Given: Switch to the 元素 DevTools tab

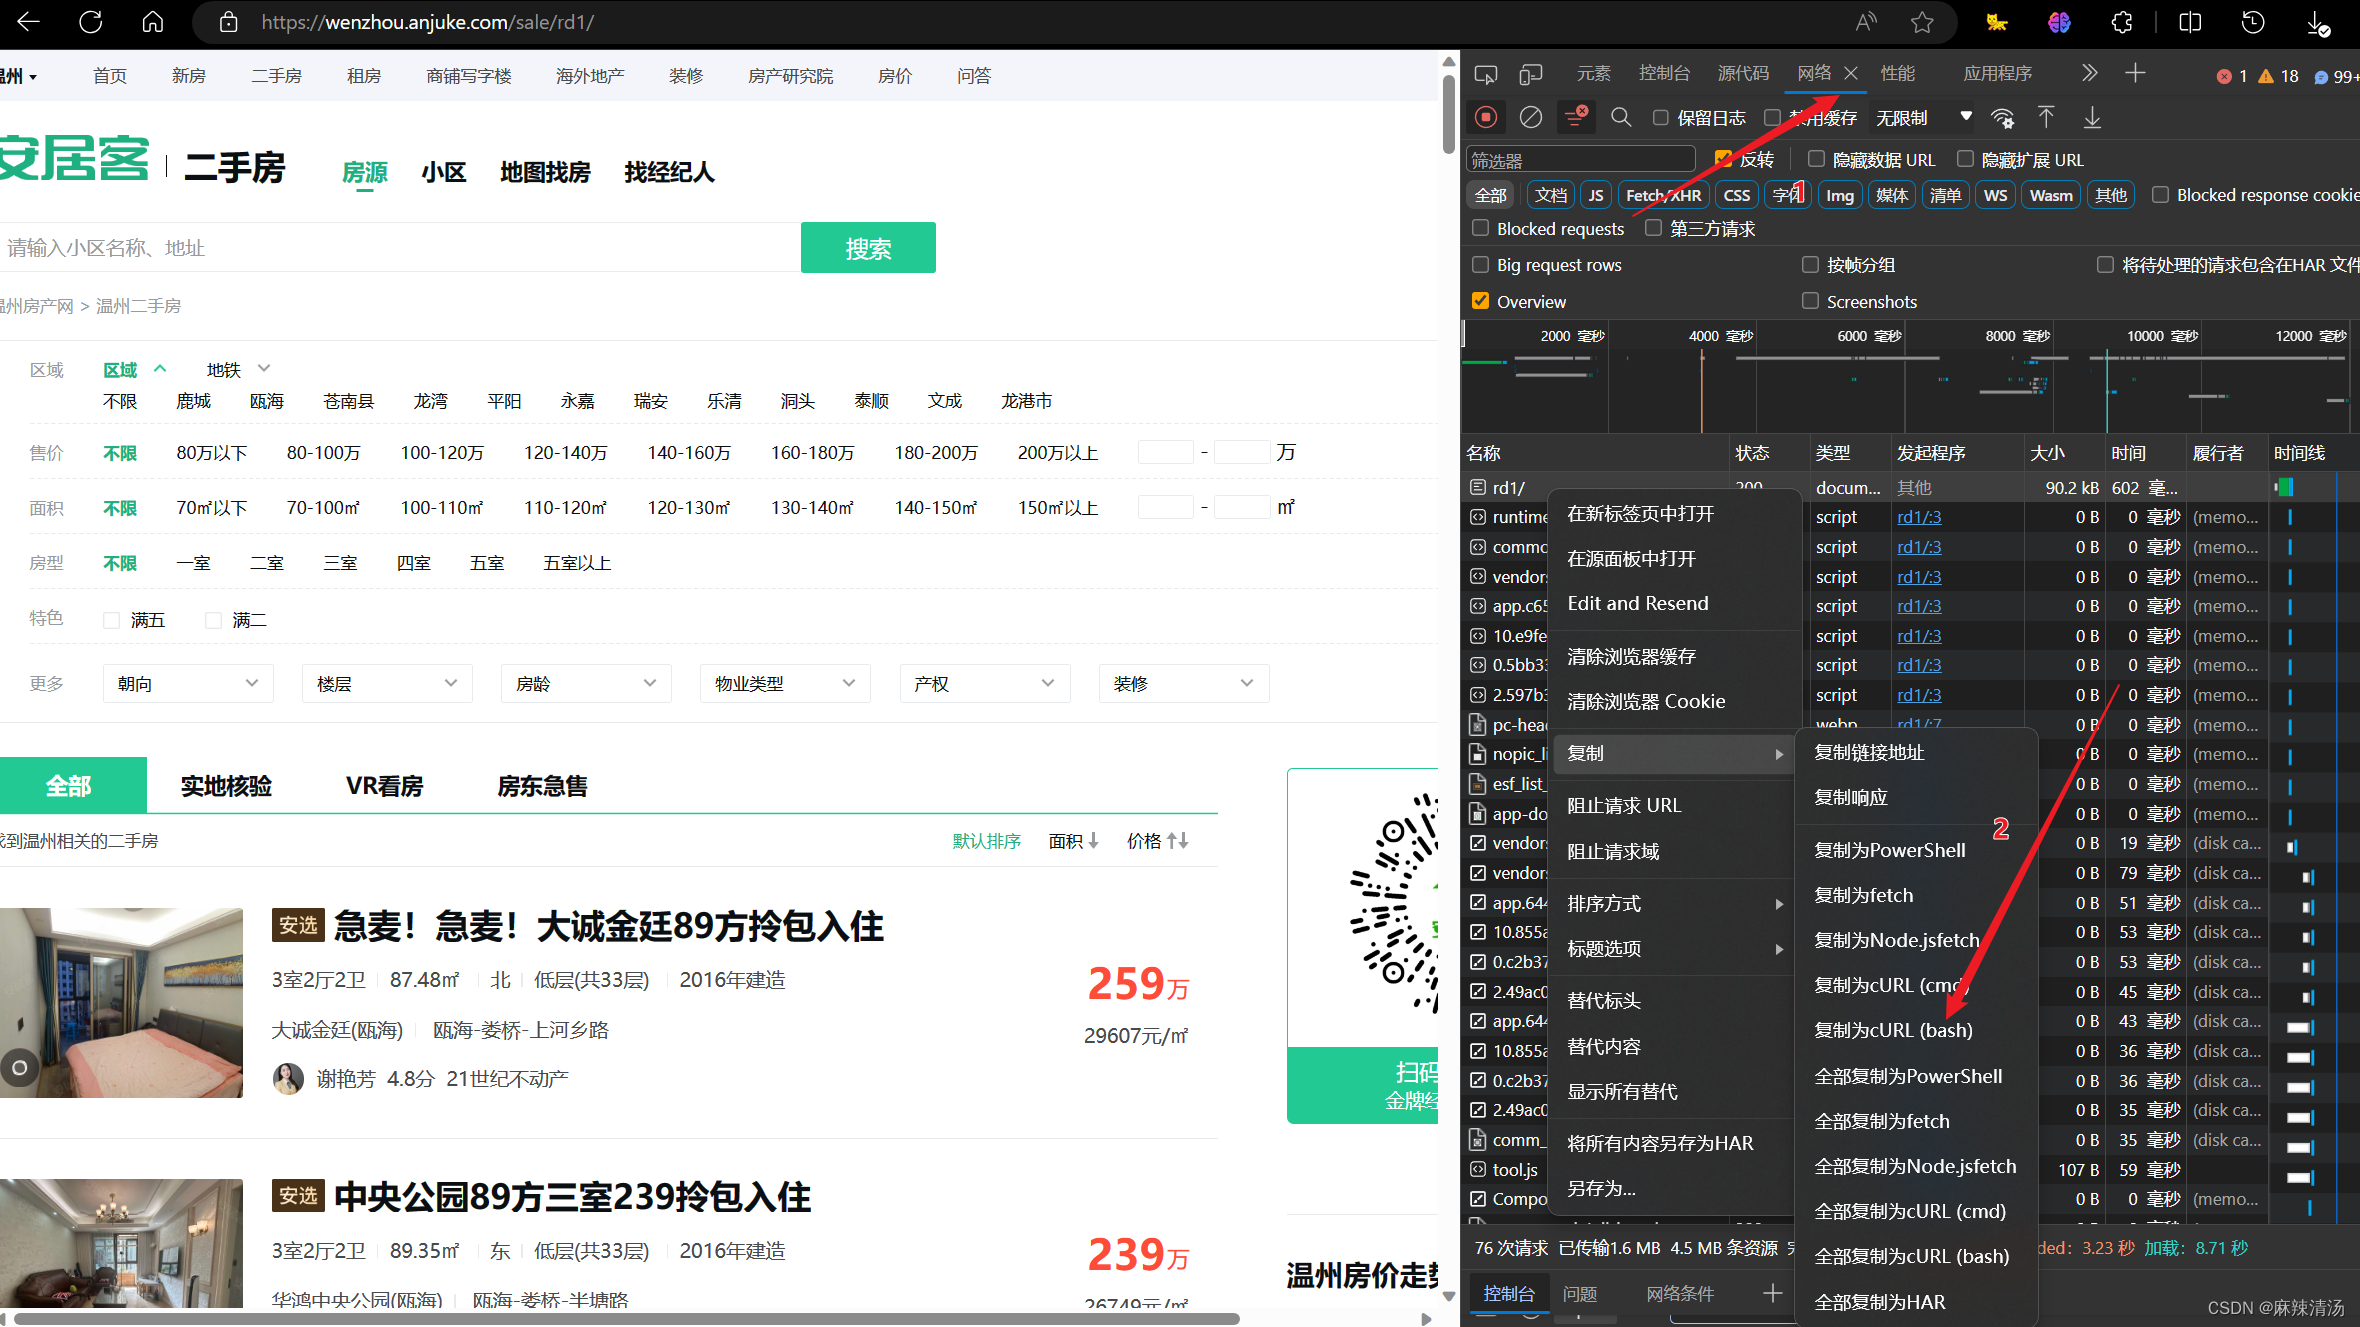Looking at the screenshot, I should 1593,73.
